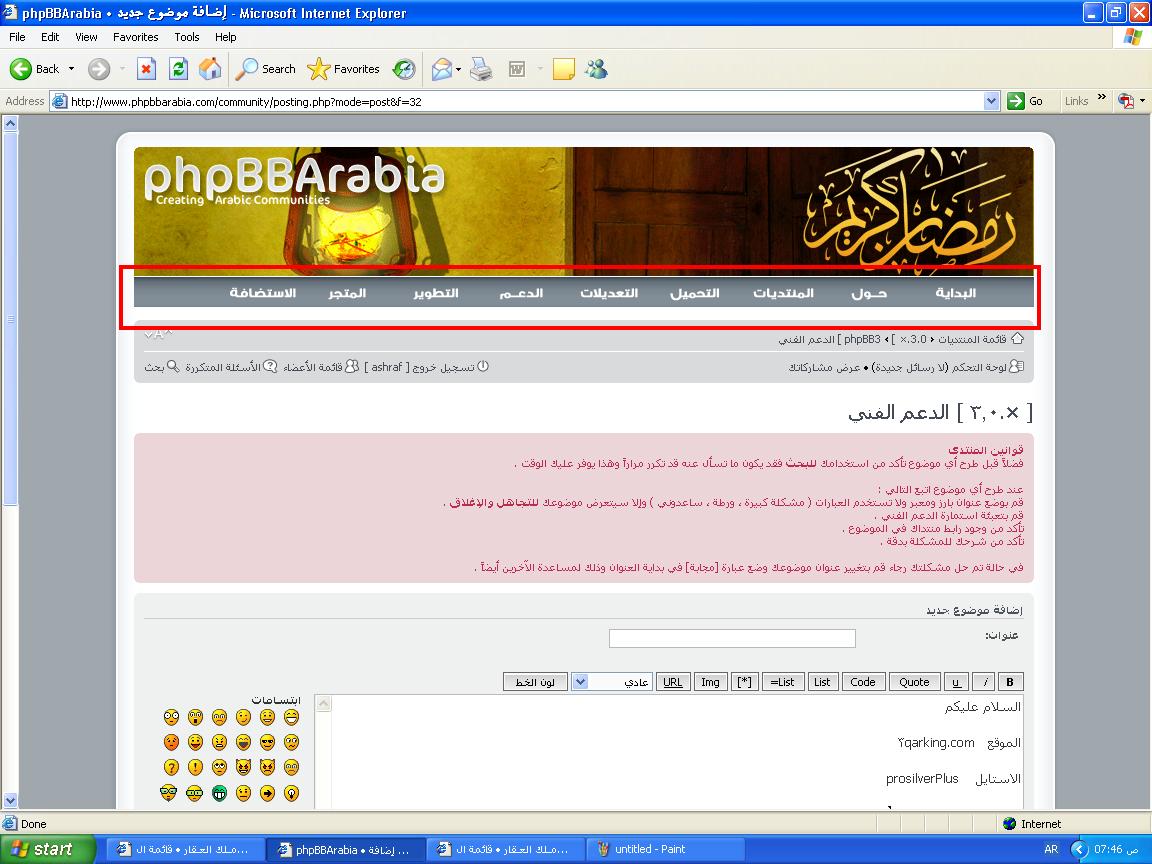The width and height of the screenshot is (1152, 864).
Task: Toggle underline with the u button
Action: [x=956, y=682]
